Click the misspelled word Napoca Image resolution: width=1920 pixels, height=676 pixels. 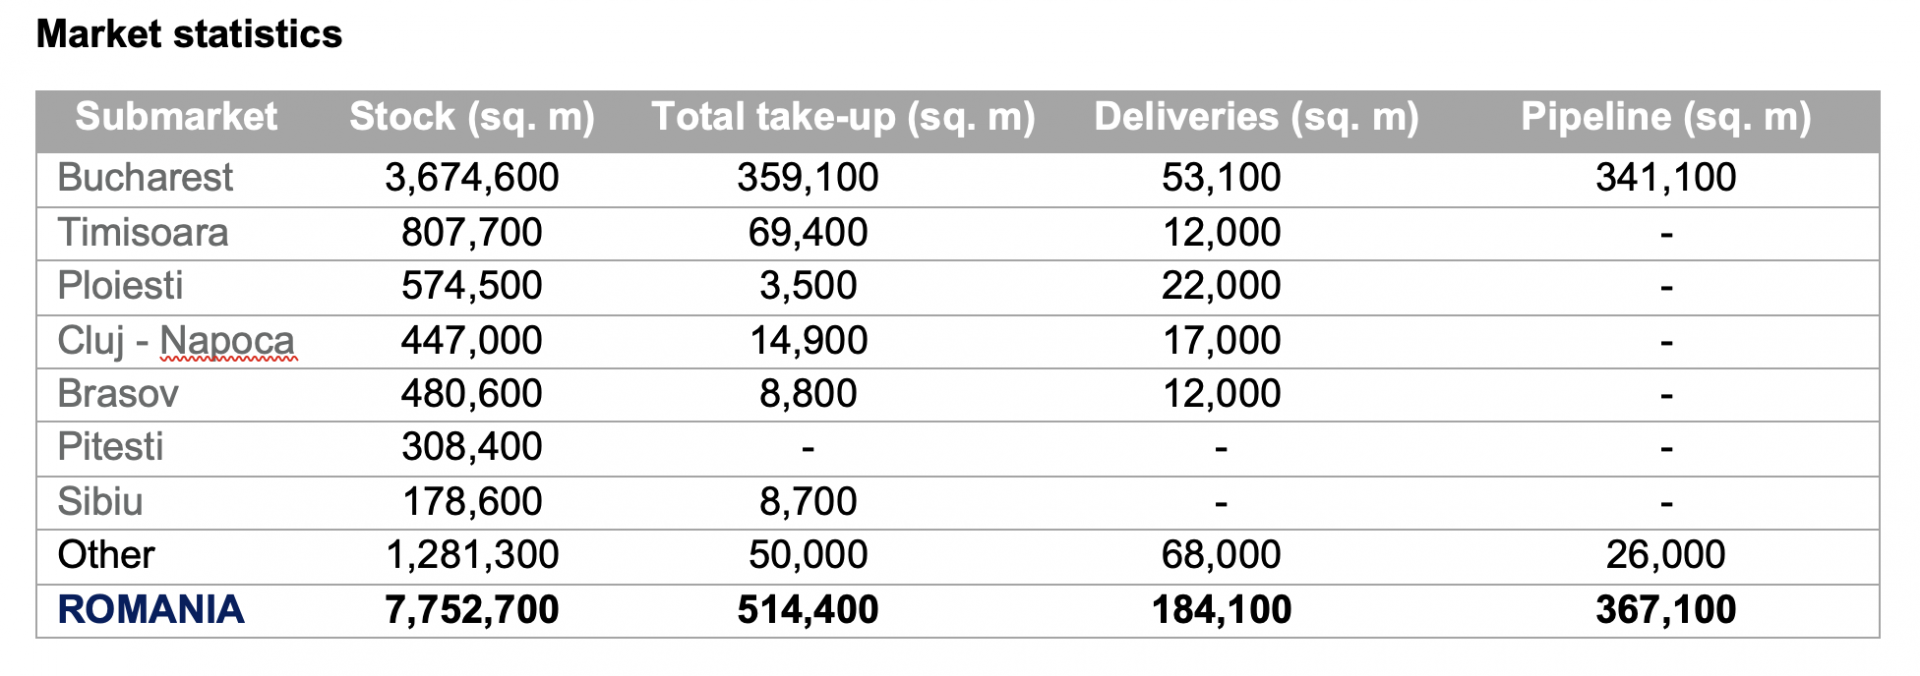pyautogui.click(x=227, y=341)
